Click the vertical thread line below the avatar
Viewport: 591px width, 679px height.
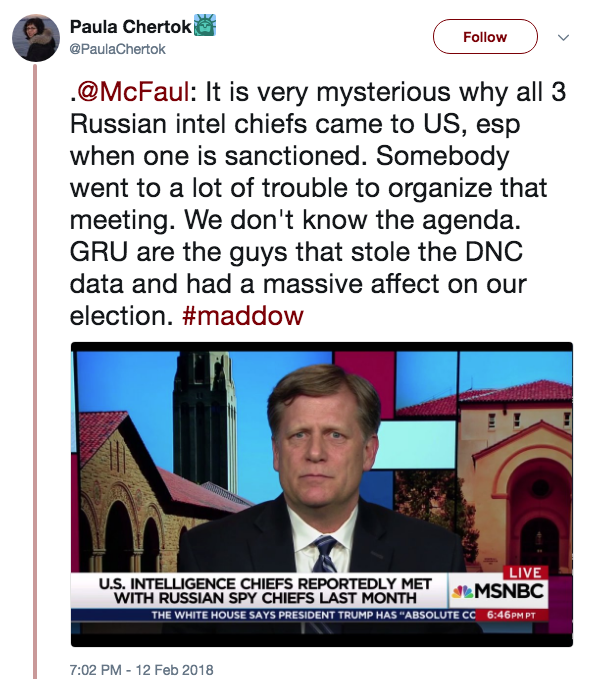[x=35, y=370]
